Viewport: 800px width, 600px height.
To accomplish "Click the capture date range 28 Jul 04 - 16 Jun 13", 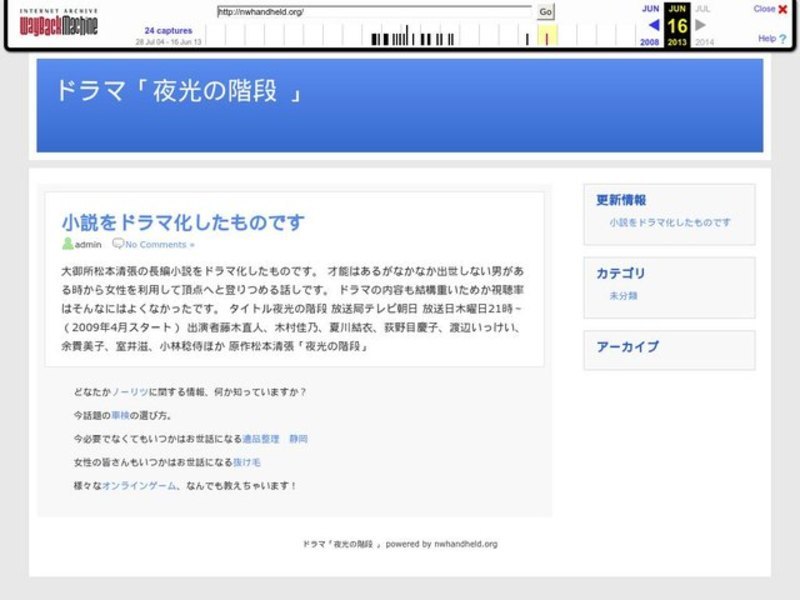I will [x=168, y=42].
